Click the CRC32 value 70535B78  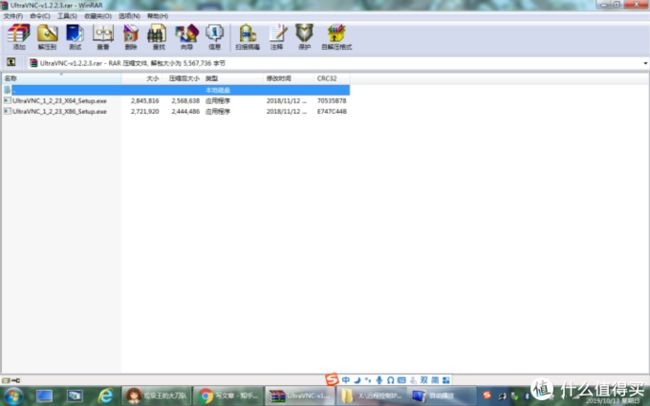[x=332, y=101]
